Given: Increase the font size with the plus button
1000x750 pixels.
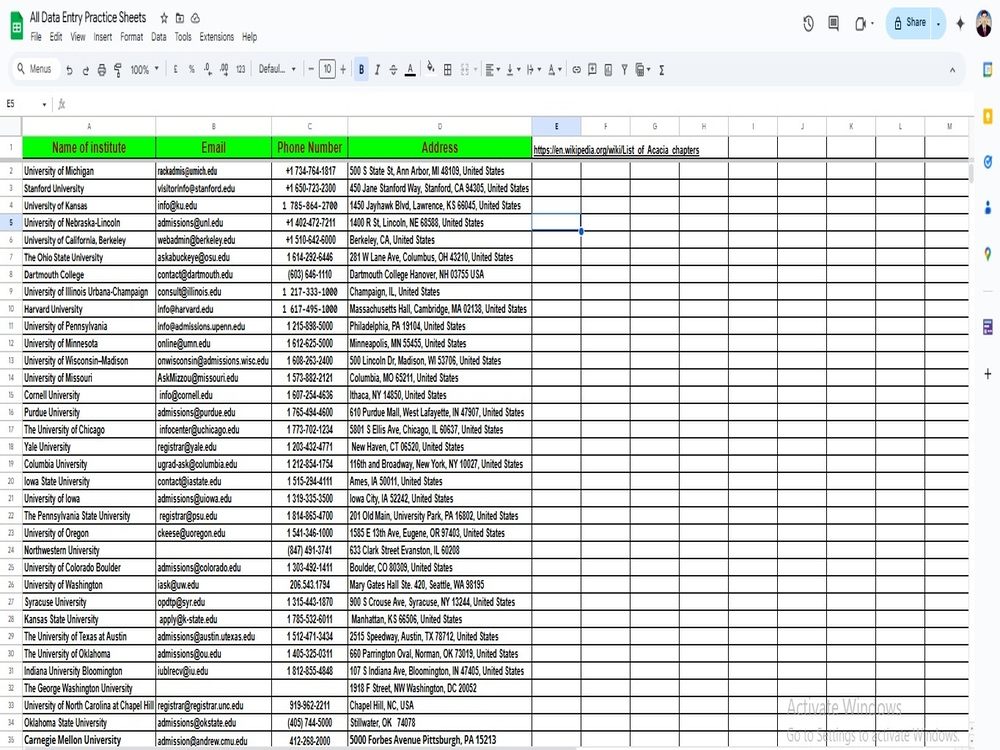Looking at the screenshot, I should point(343,69).
